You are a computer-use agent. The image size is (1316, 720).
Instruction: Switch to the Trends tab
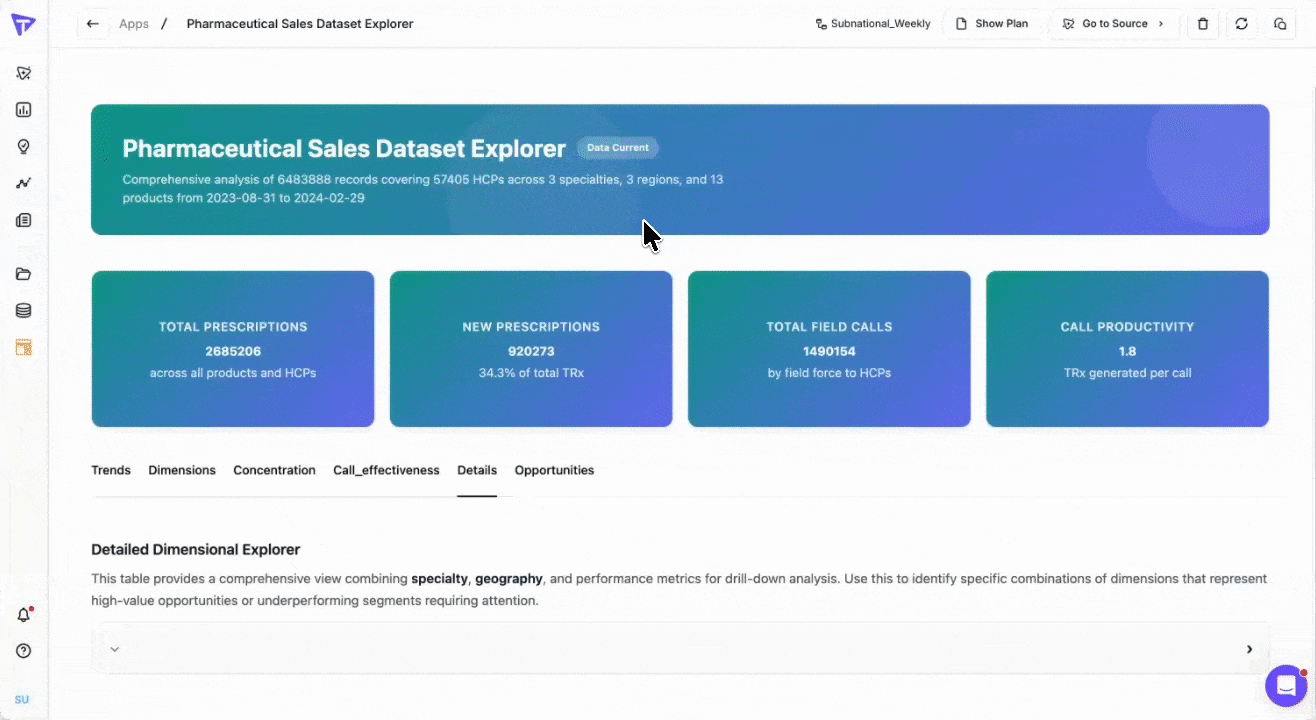111,470
